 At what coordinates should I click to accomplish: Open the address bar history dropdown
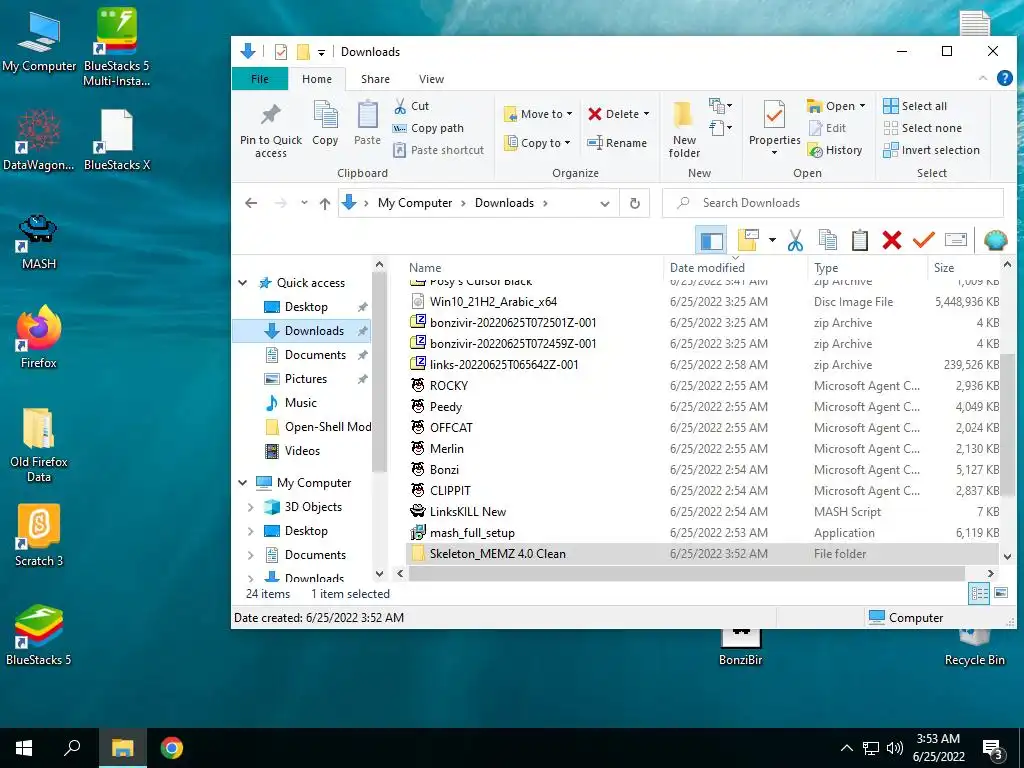[605, 203]
